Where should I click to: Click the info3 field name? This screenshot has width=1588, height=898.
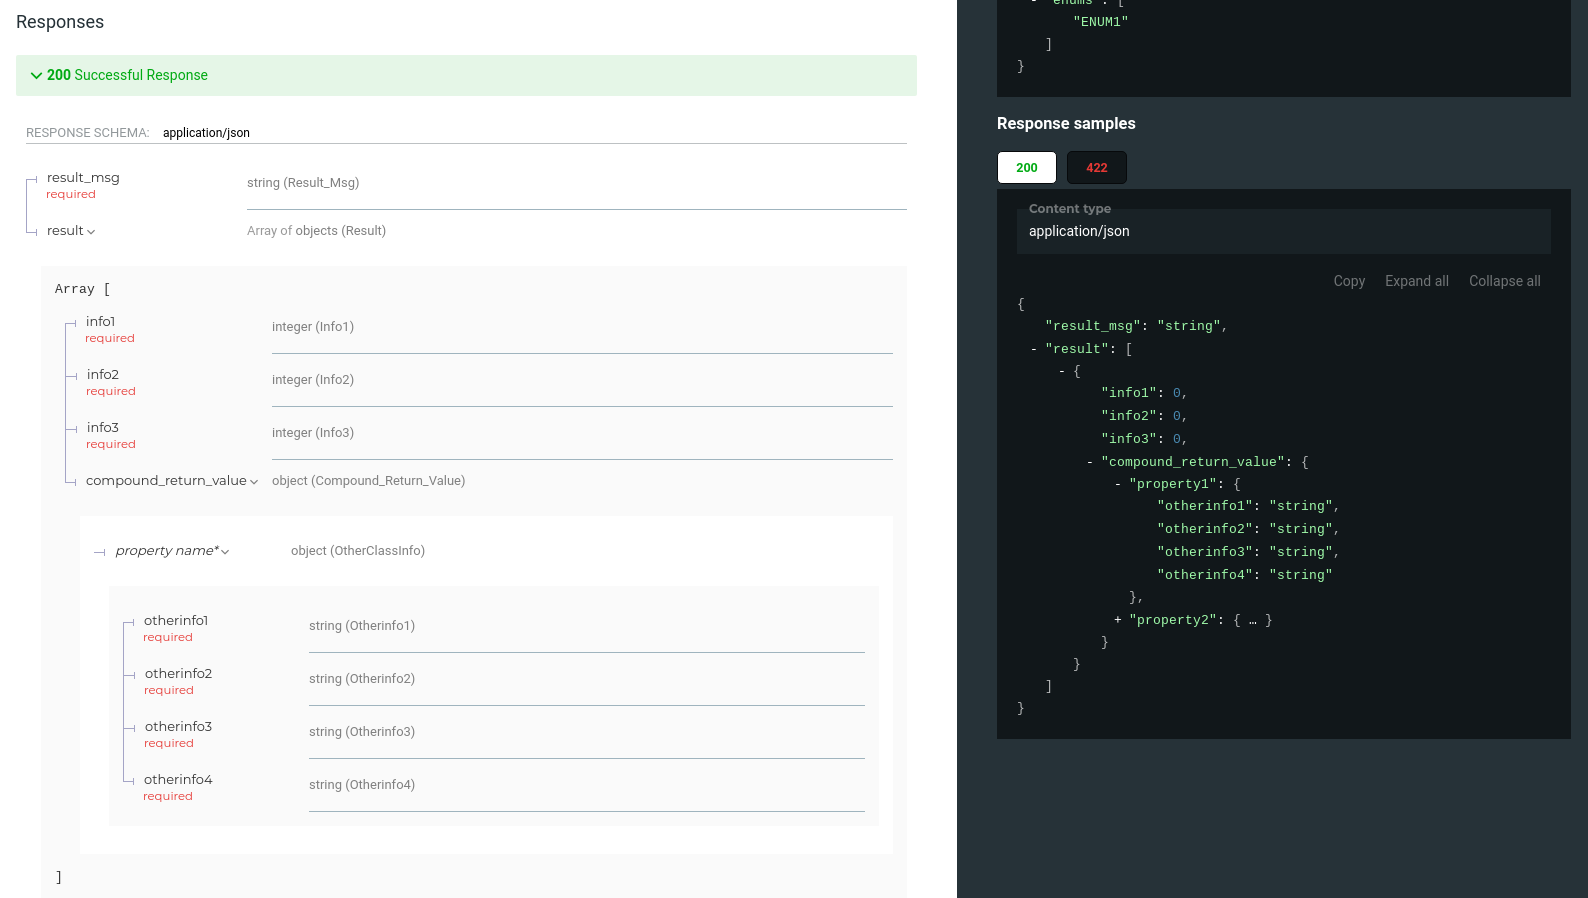point(103,428)
